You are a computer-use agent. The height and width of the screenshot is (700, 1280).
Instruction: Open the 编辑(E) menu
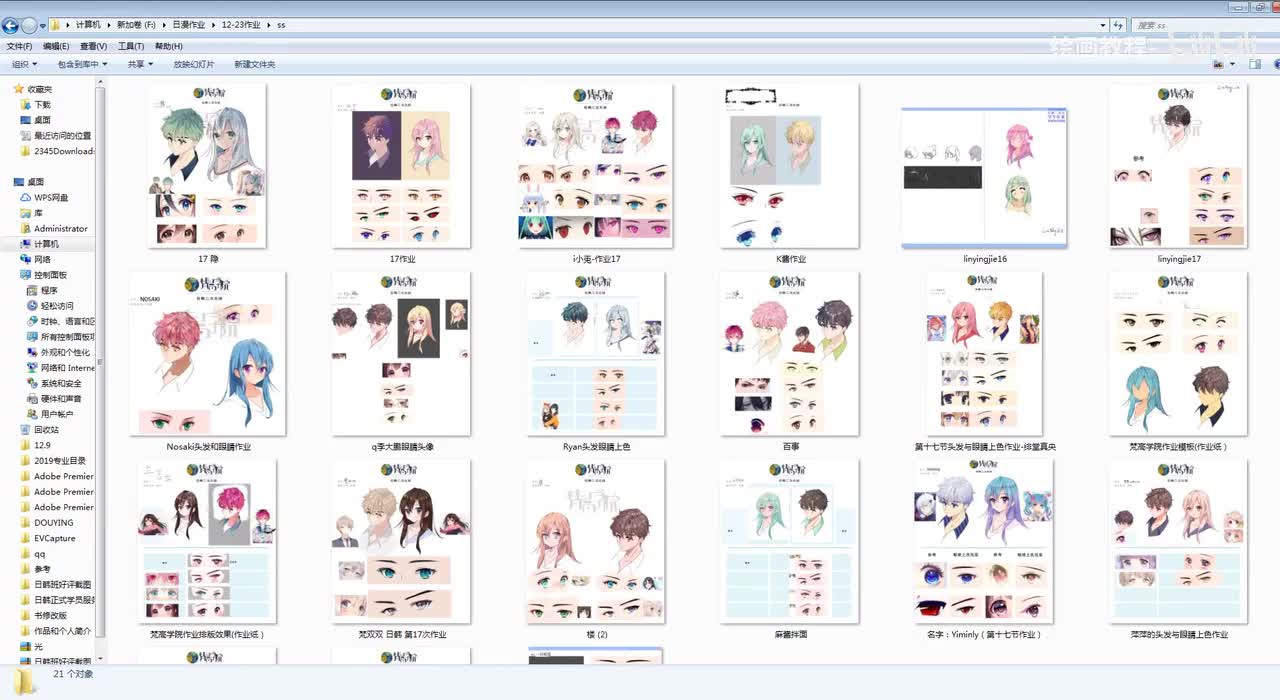click(x=56, y=46)
